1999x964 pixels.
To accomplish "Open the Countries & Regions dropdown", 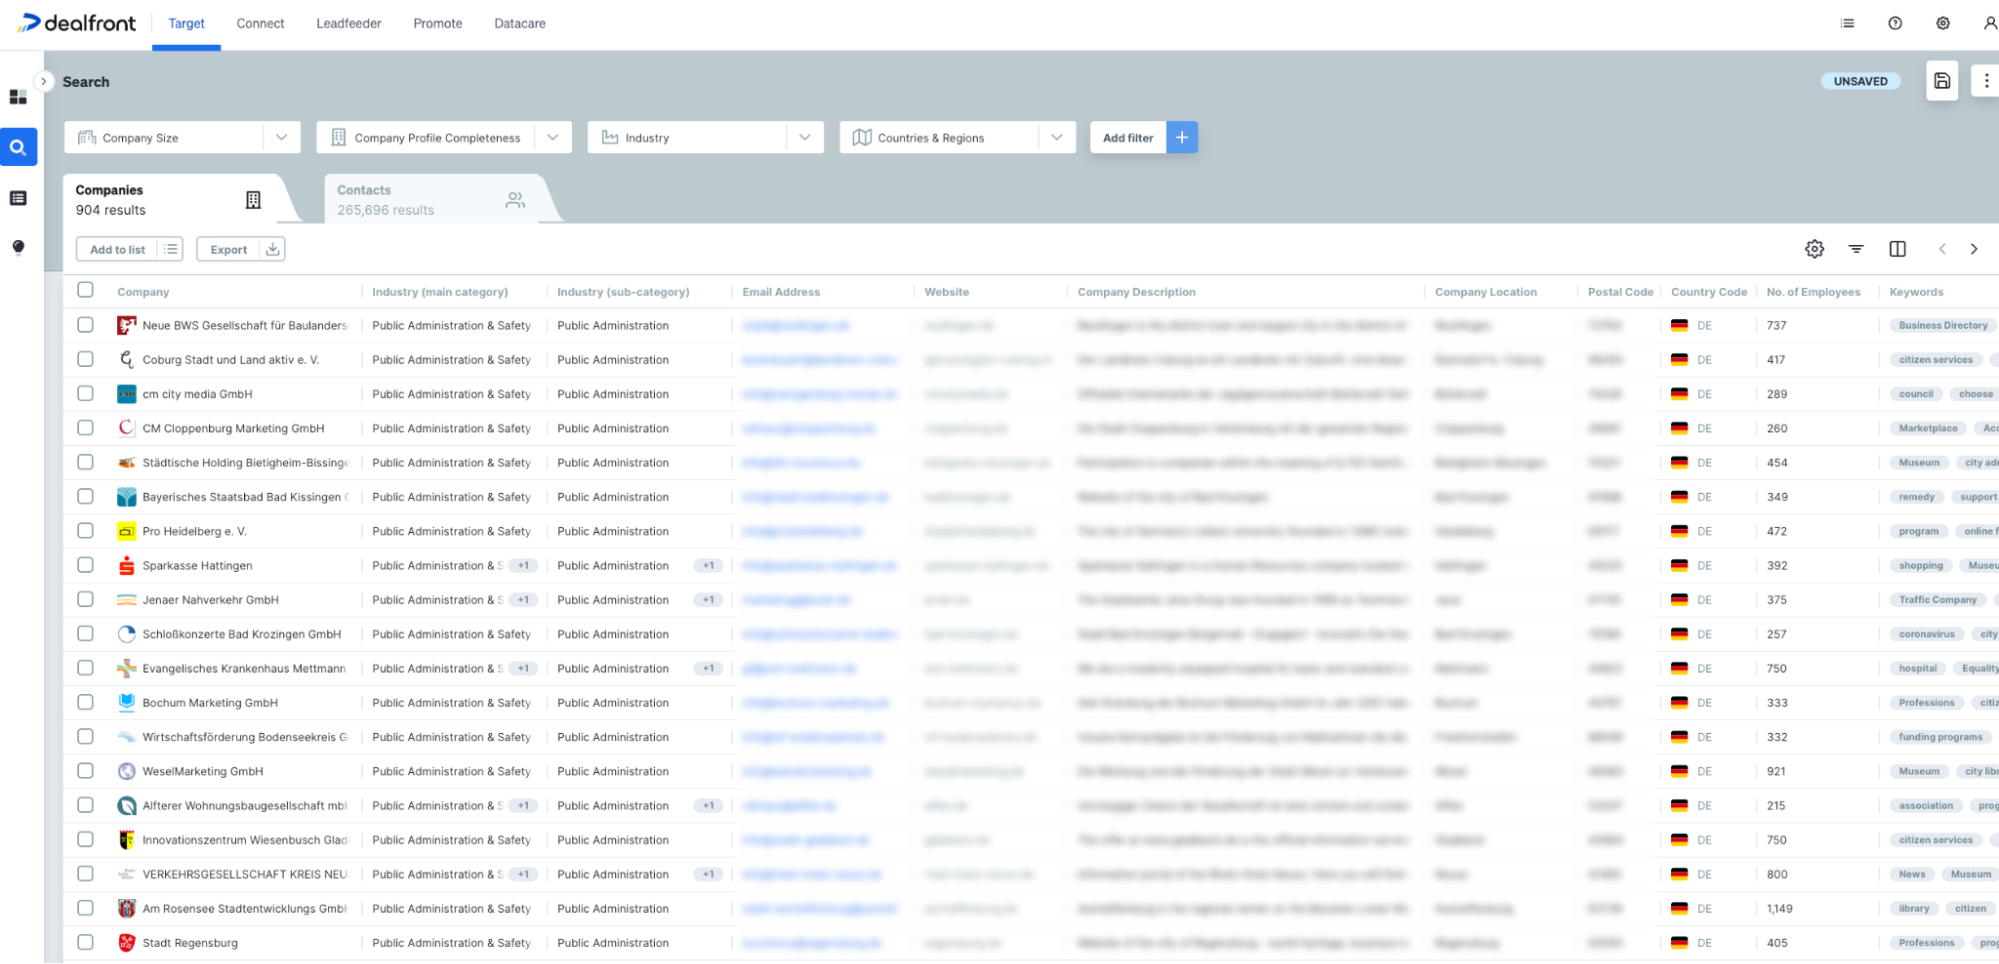I will pyautogui.click(x=1057, y=137).
